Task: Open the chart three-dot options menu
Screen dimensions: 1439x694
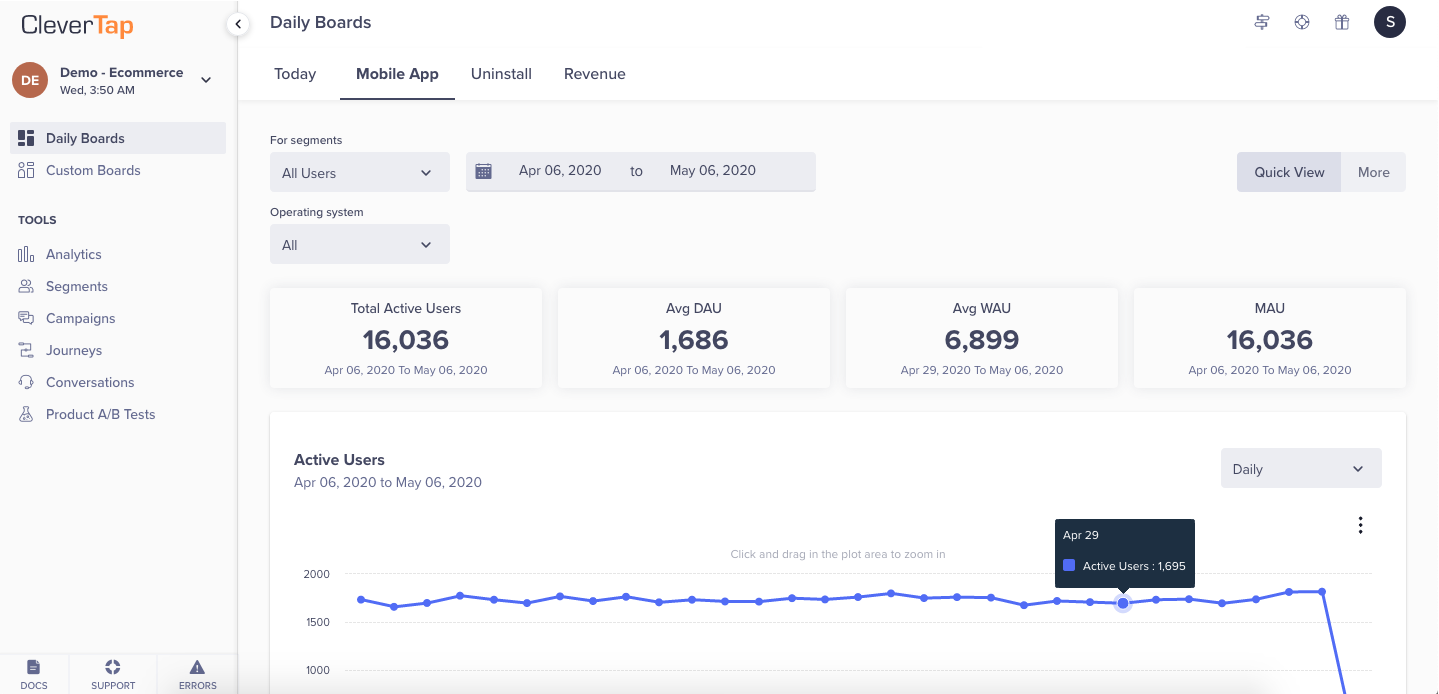Action: pyautogui.click(x=1360, y=525)
